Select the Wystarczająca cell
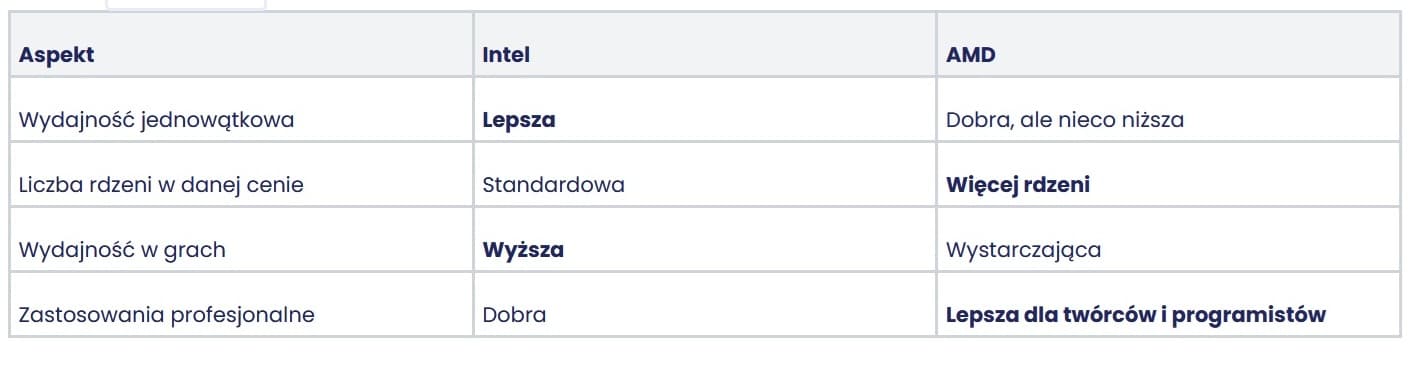This screenshot has width=1421, height=368. click(x=1168, y=250)
